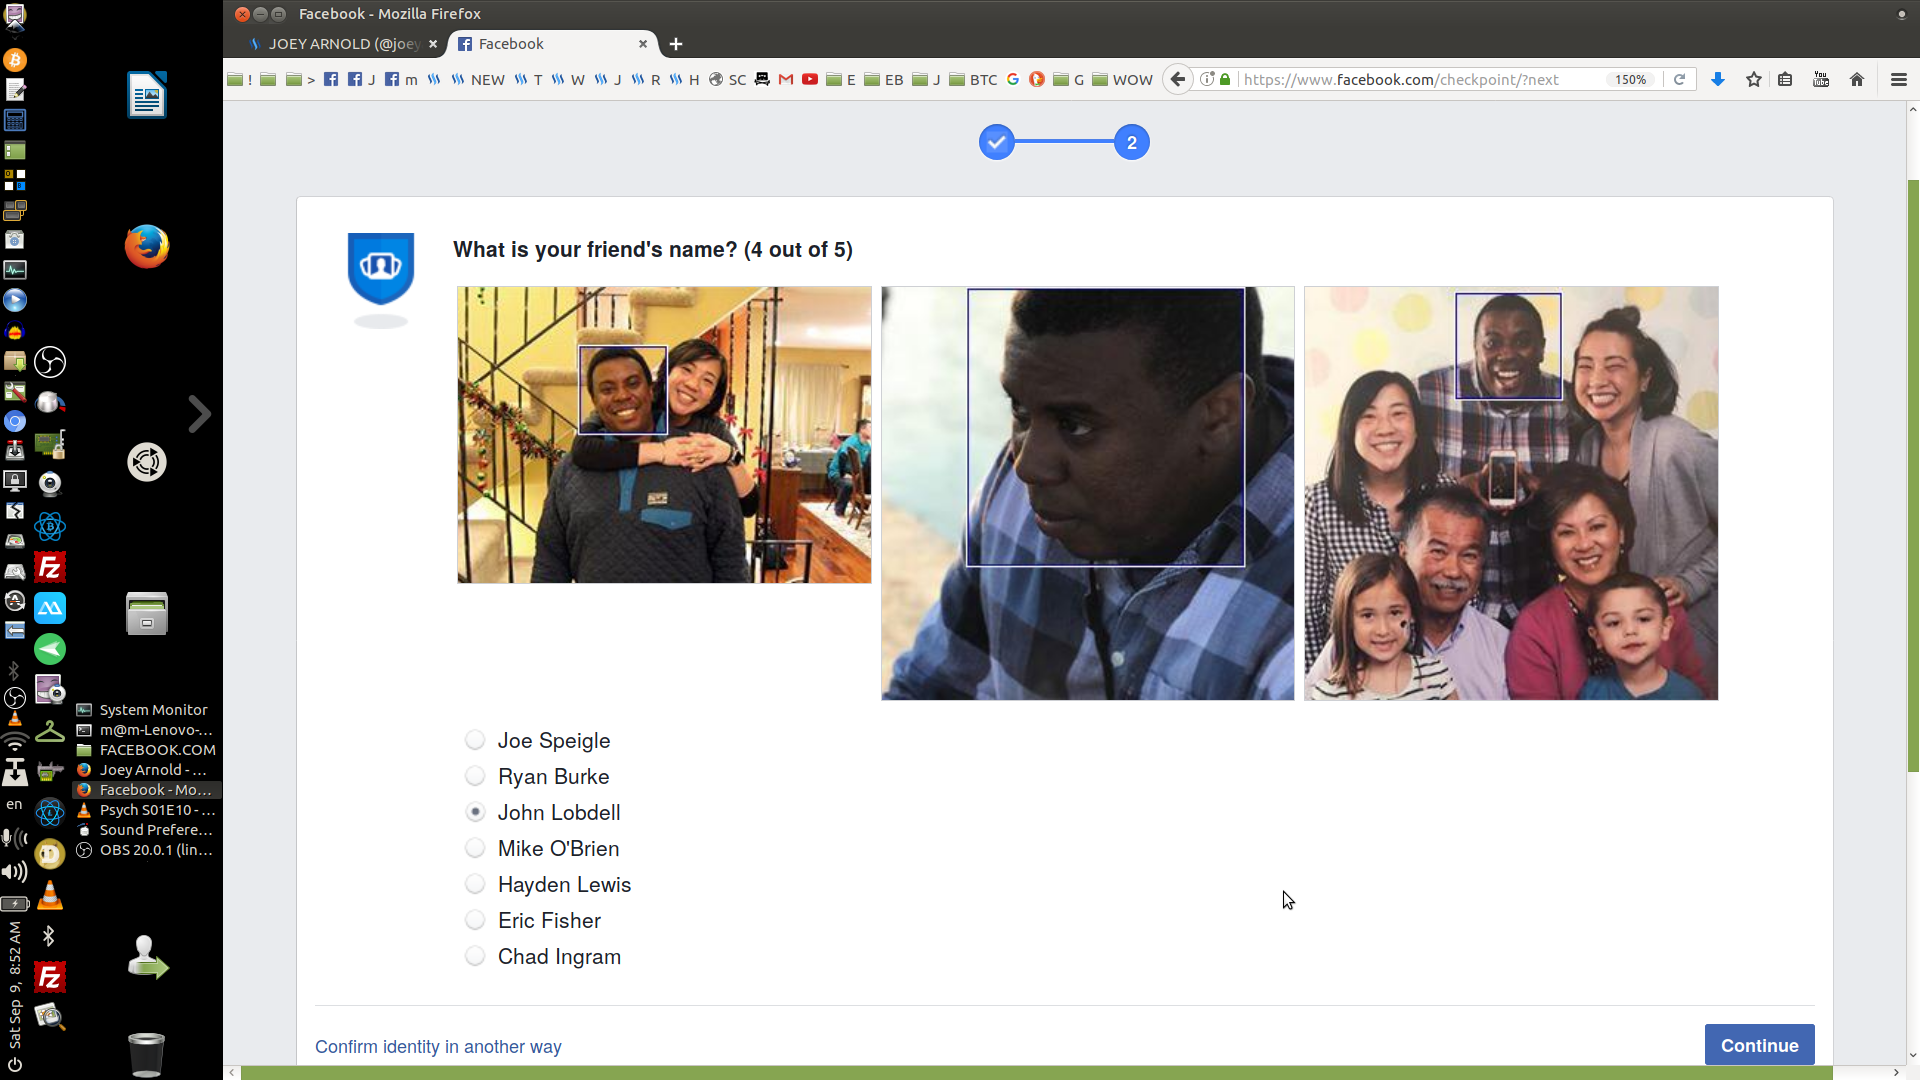Screen dimensions: 1920x1080
Task: Click the completed step one checkmark
Action: (x=996, y=142)
